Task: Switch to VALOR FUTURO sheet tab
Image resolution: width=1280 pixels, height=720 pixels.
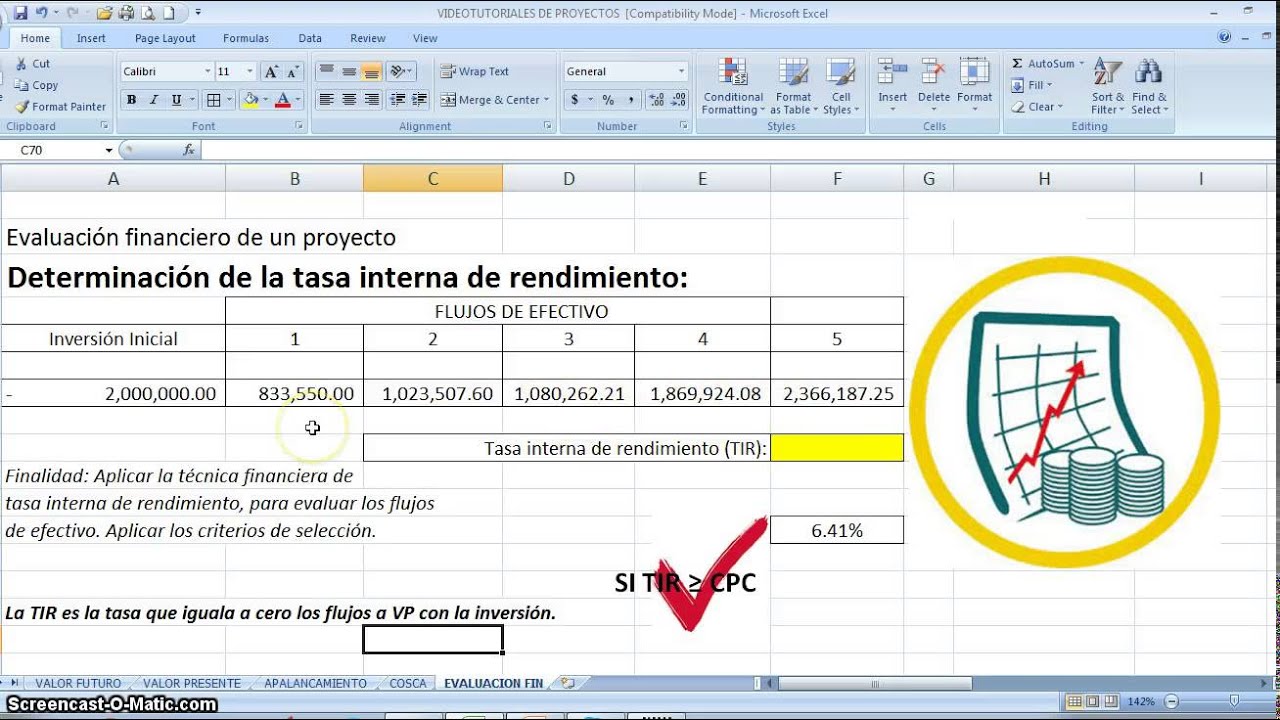Action: pos(78,683)
